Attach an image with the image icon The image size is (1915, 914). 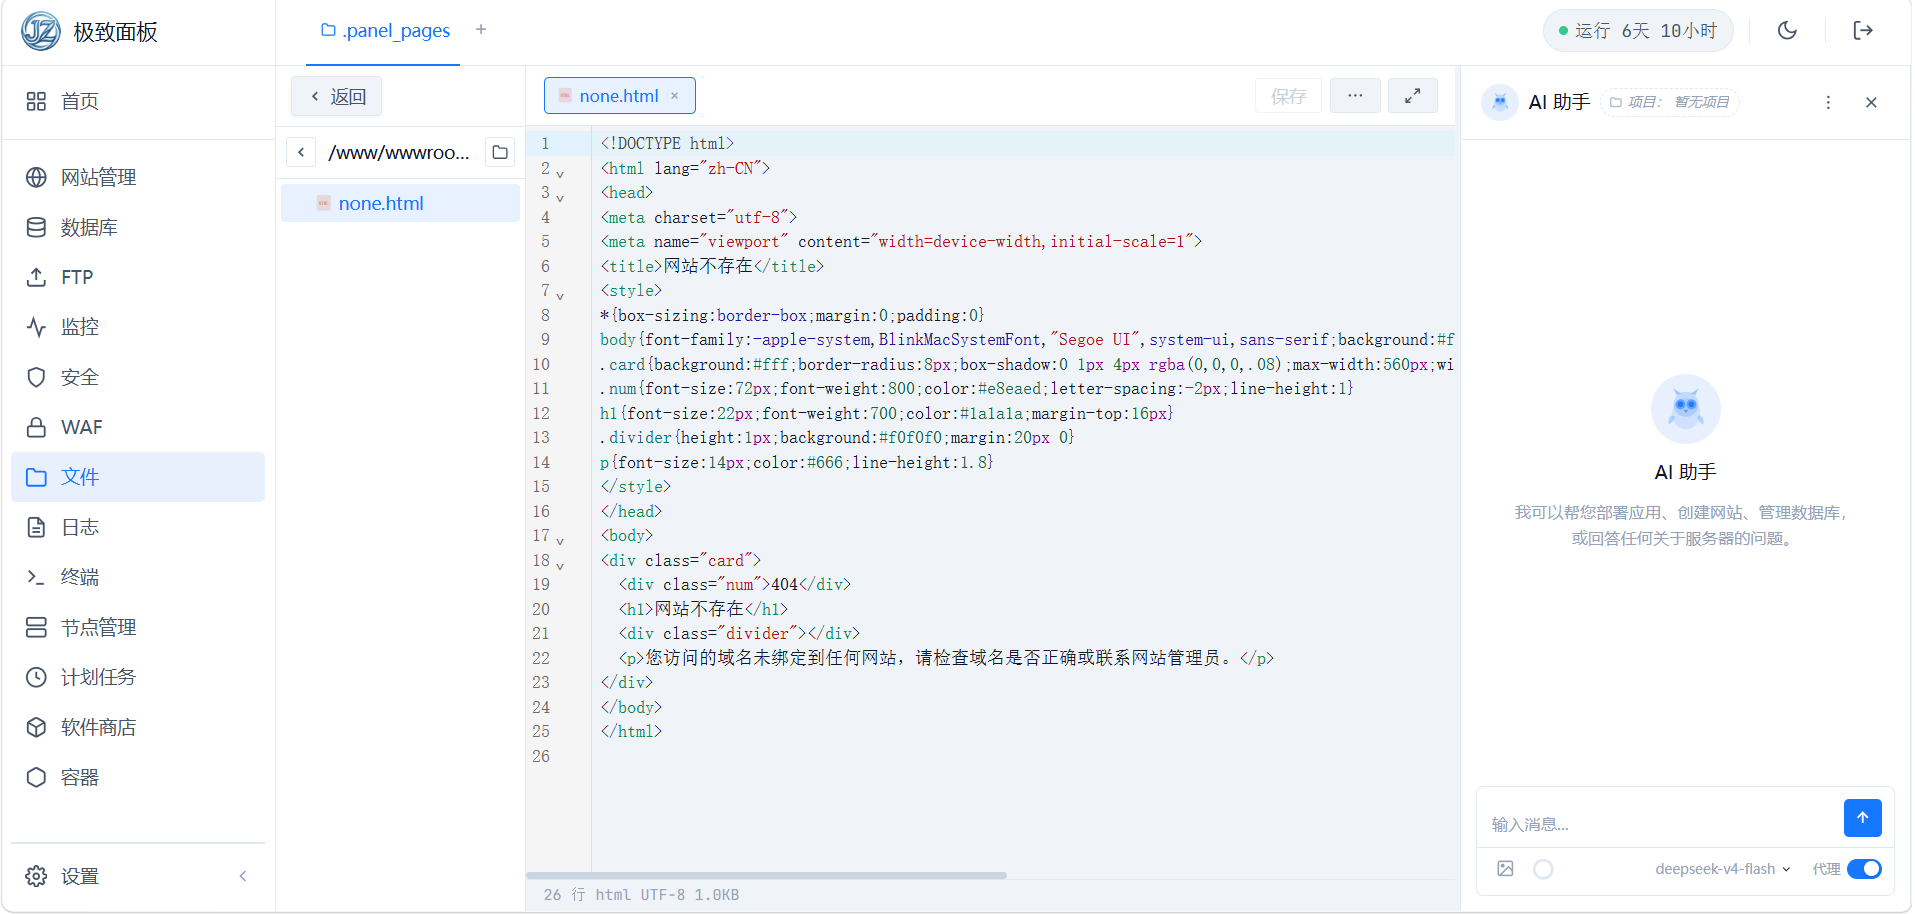tap(1505, 869)
